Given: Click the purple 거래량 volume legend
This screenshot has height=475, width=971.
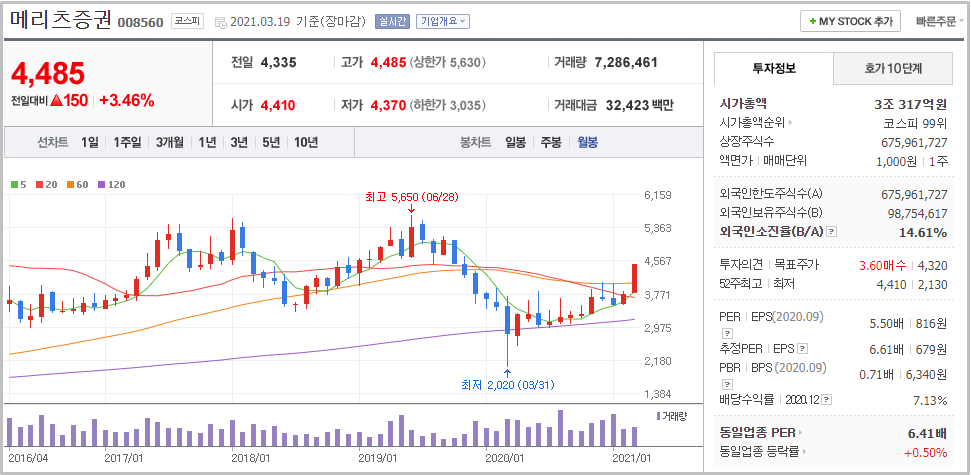Looking at the screenshot, I should (x=673, y=416).
